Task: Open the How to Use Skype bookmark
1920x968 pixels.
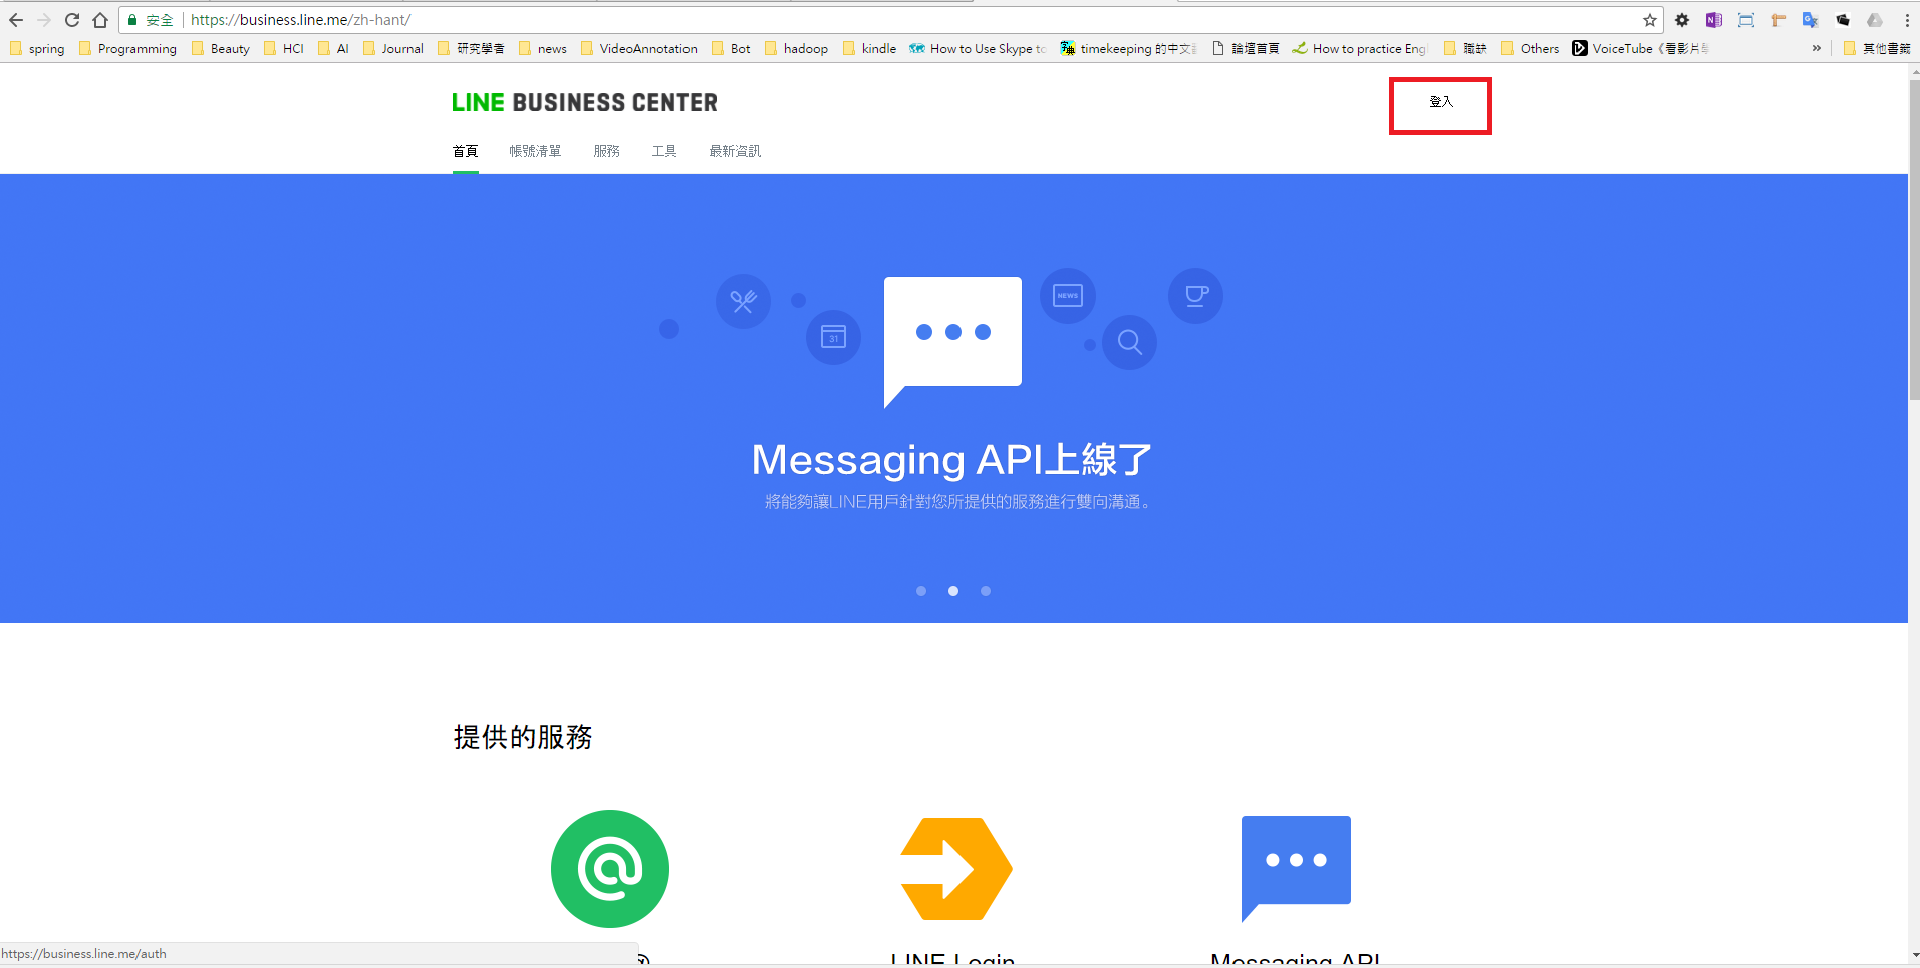Action: (x=978, y=48)
